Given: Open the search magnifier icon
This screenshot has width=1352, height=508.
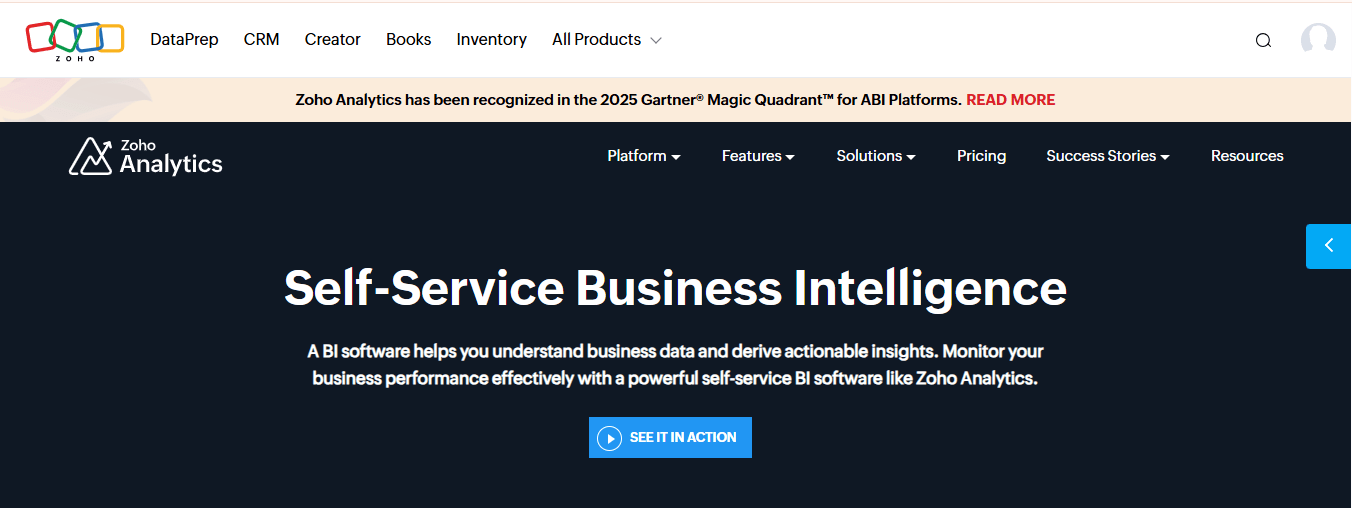Looking at the screenshot, I should pyautogui.click(x=1263, y=40).
